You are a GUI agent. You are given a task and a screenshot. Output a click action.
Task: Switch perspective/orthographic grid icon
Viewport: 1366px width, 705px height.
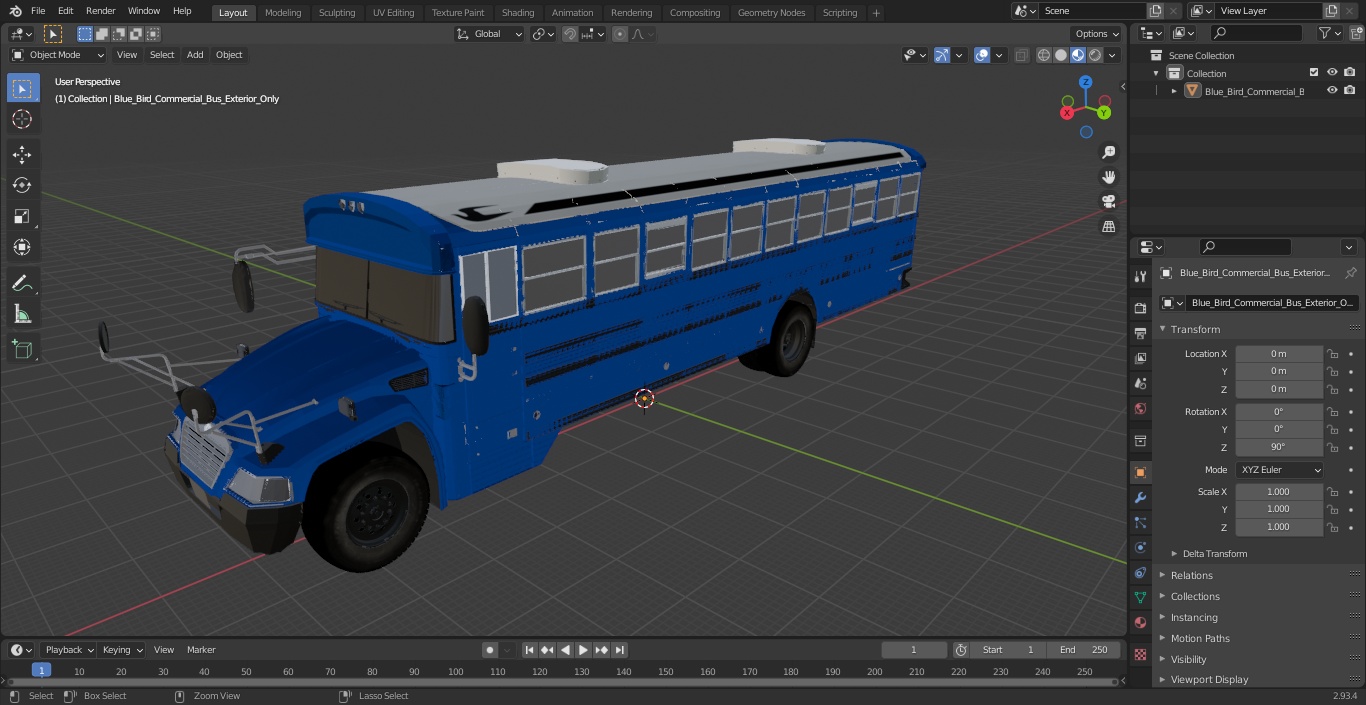[1109, 226]
